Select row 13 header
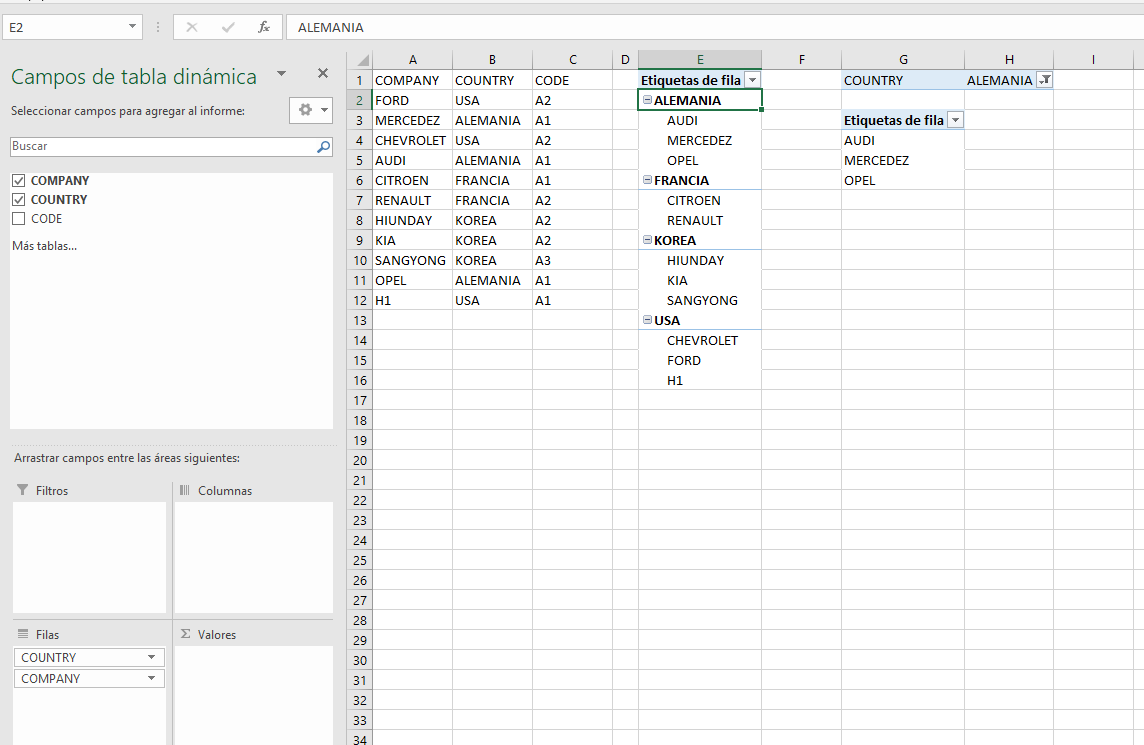The image size is (1144, 745). pyautogui.click(x=360, y=320)
